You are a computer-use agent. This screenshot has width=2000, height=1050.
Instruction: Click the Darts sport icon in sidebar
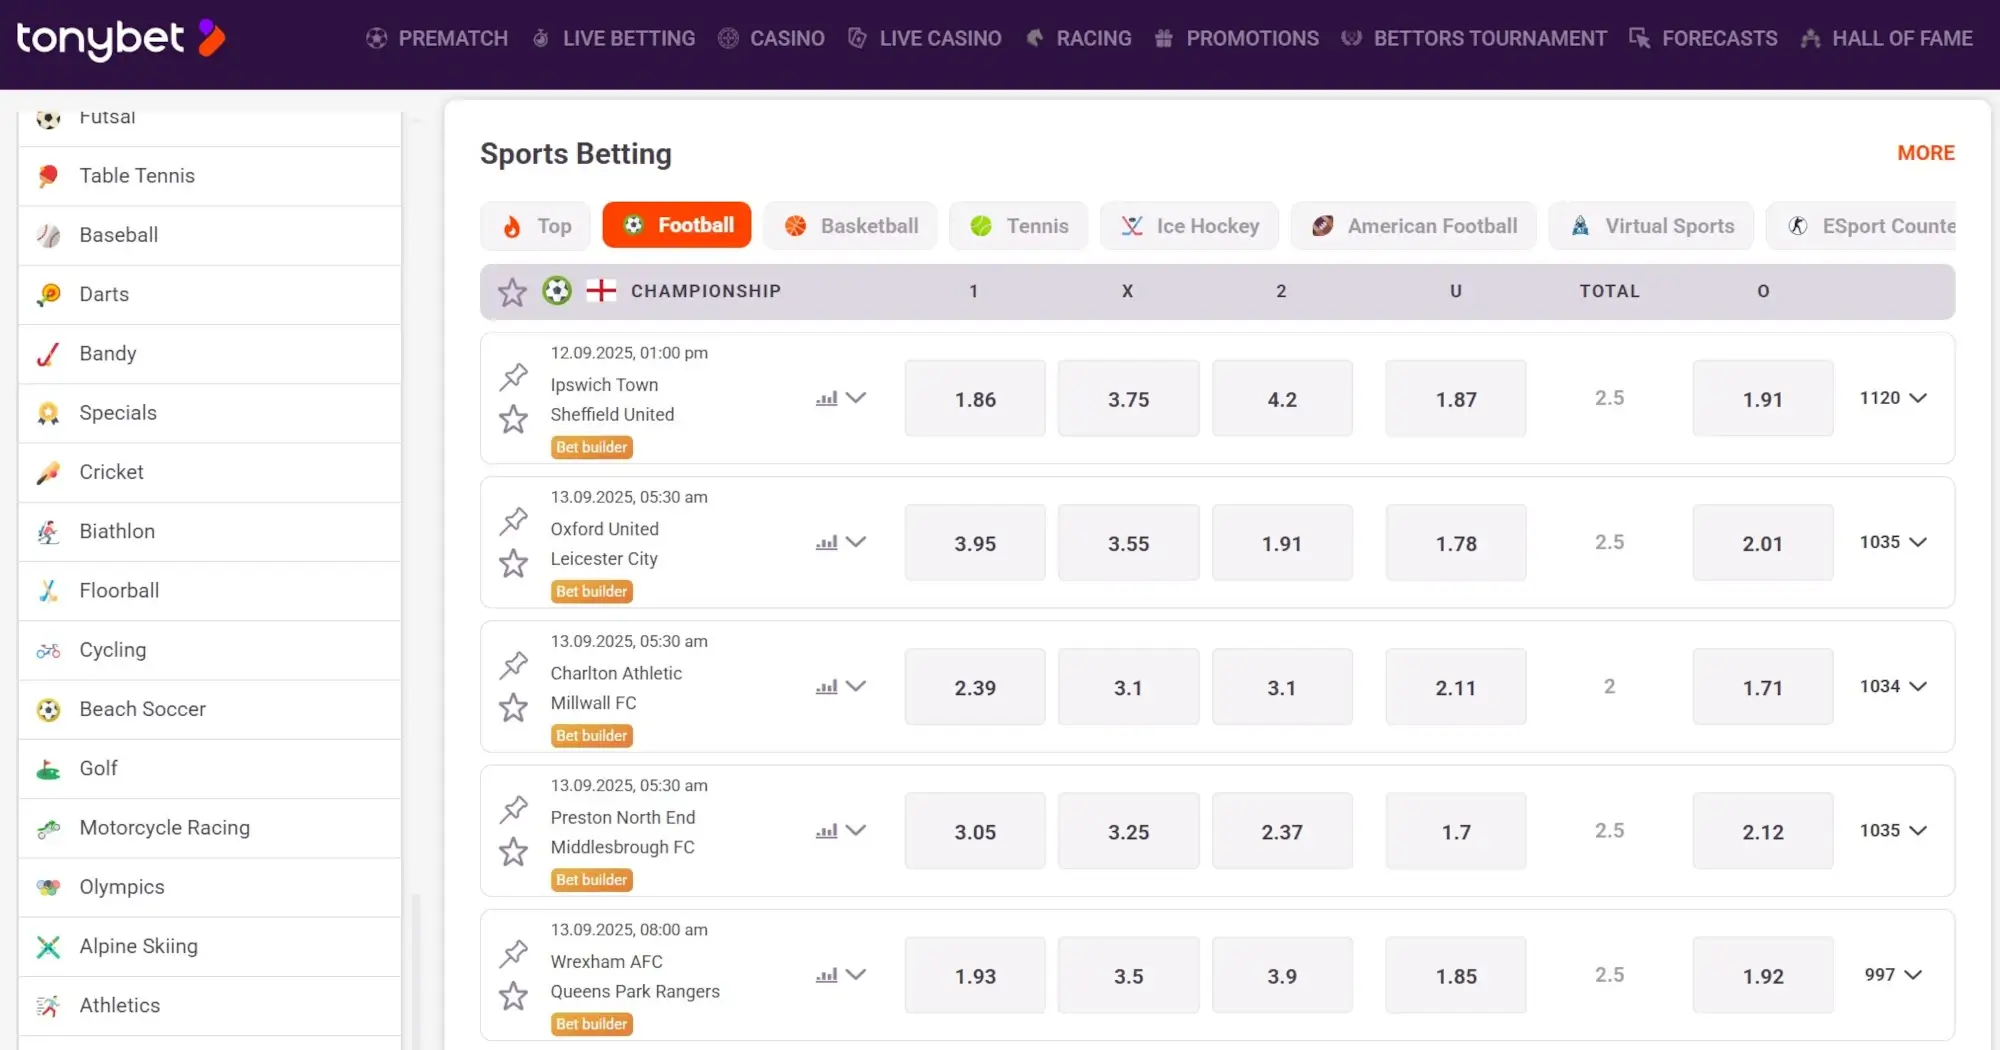pyautogui.click(x=48, y=295)
